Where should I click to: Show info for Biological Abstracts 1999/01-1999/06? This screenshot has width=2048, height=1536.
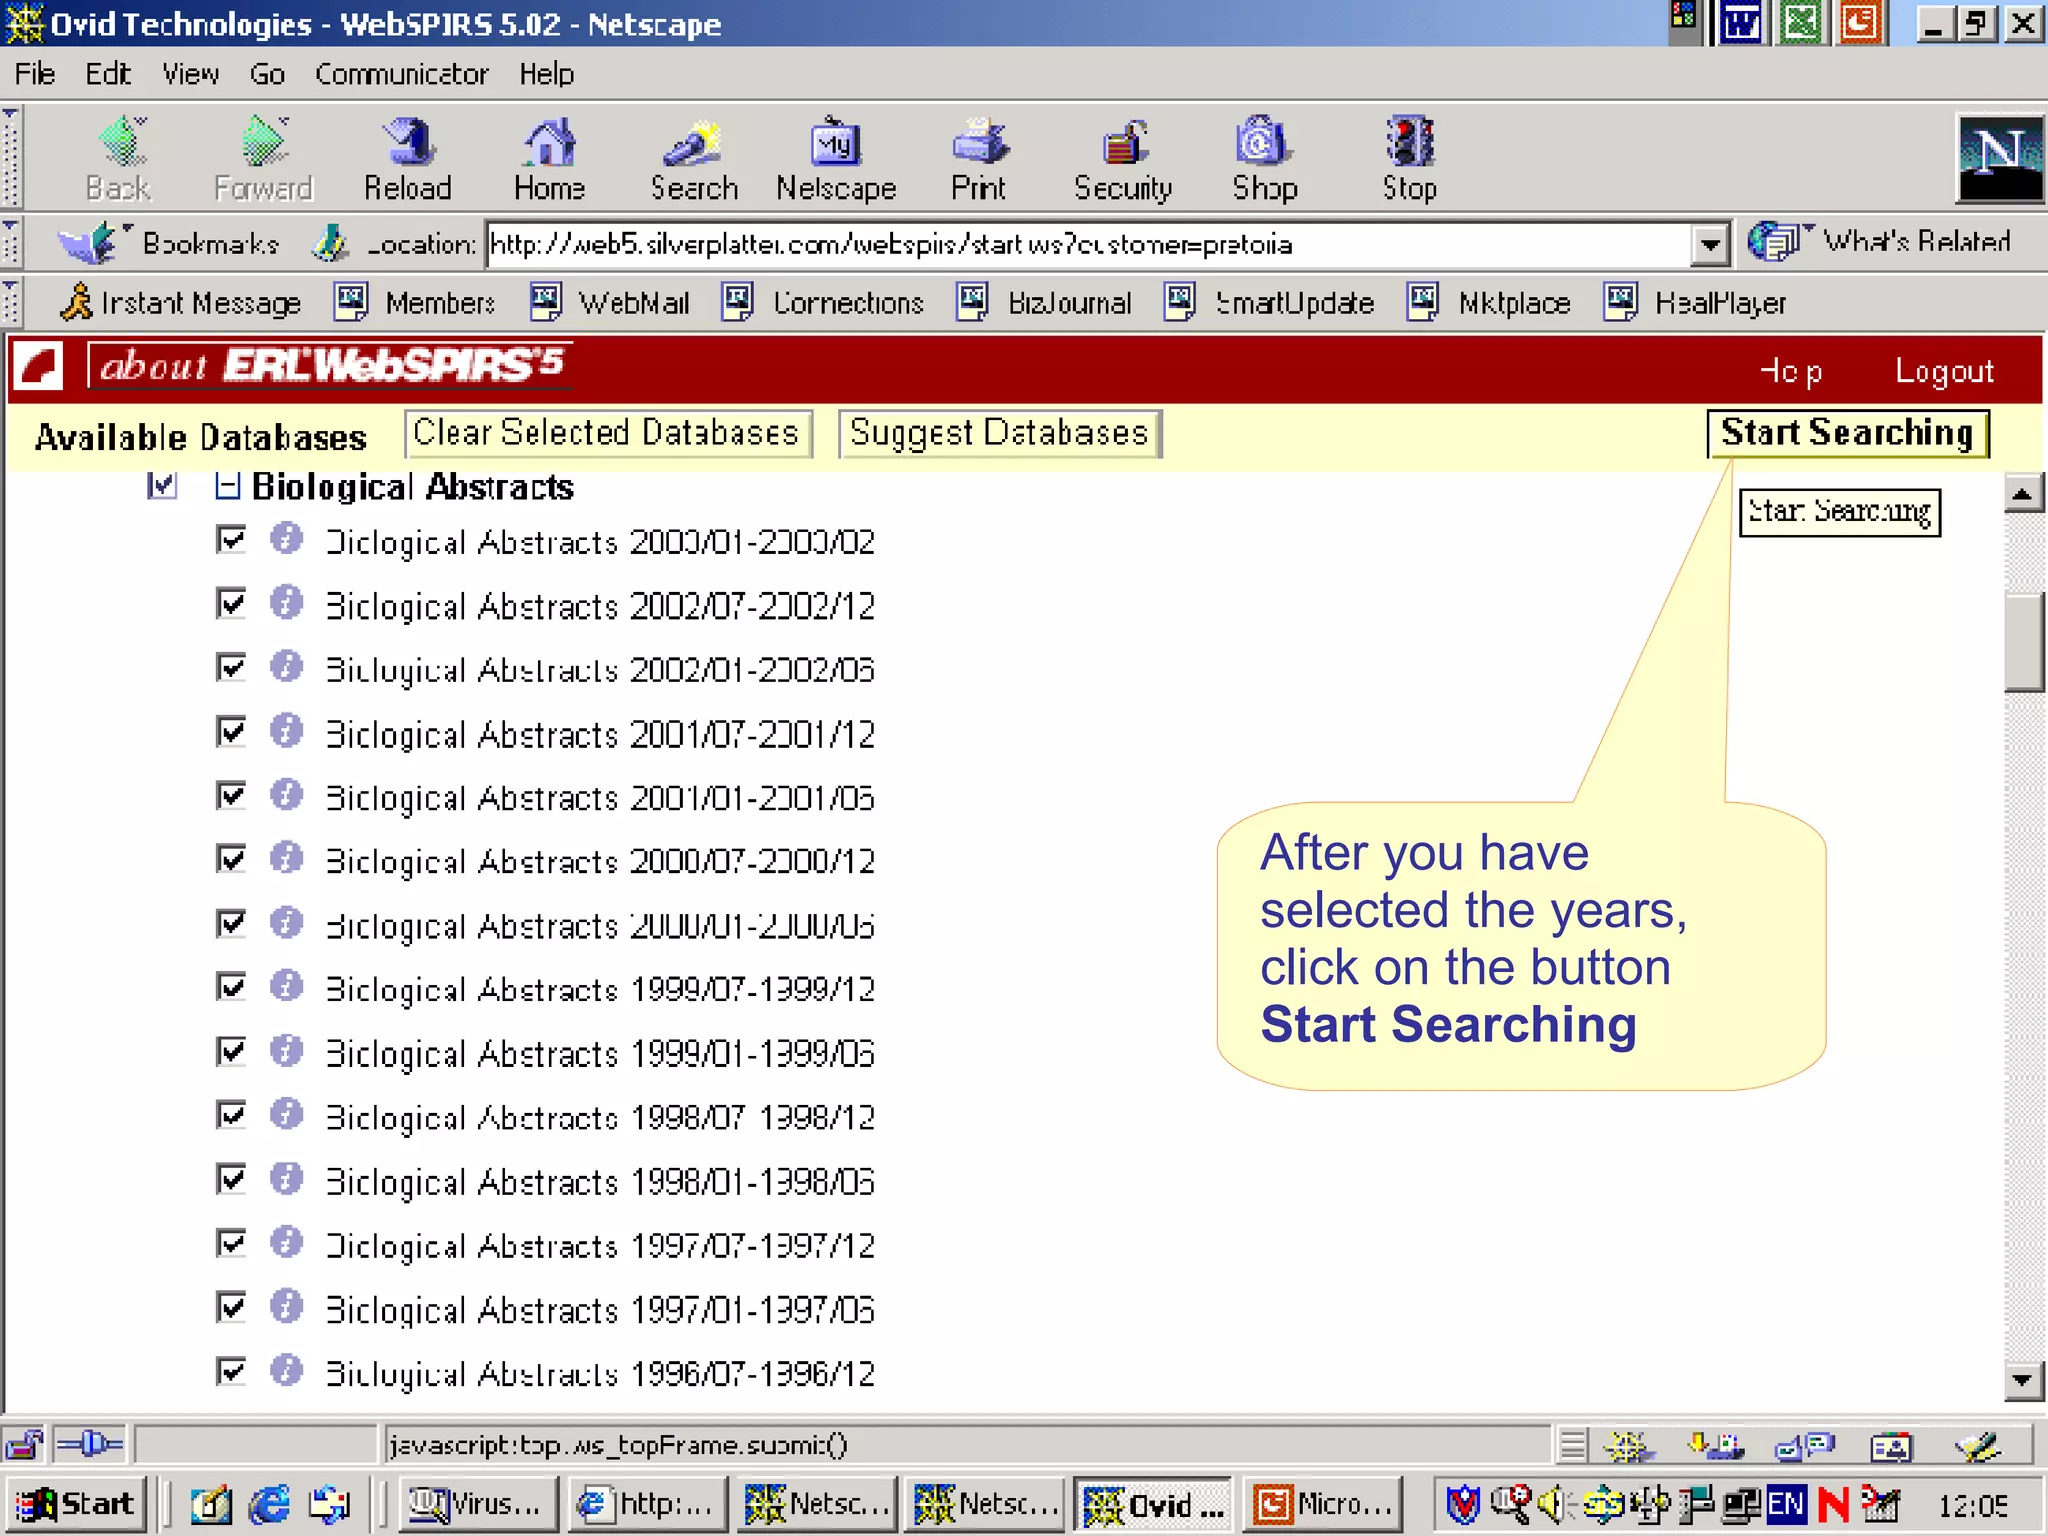pos(287,1051)
